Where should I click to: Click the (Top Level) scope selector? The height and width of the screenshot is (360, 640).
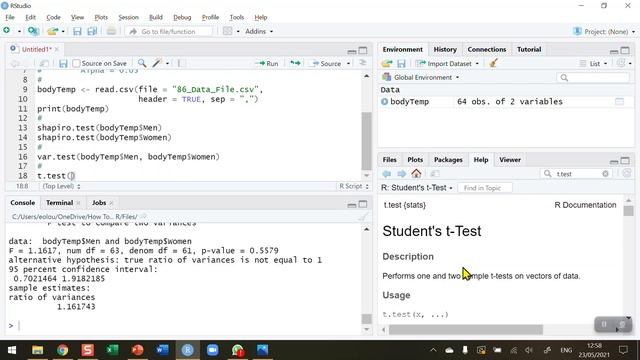click(x=61, y=186)
